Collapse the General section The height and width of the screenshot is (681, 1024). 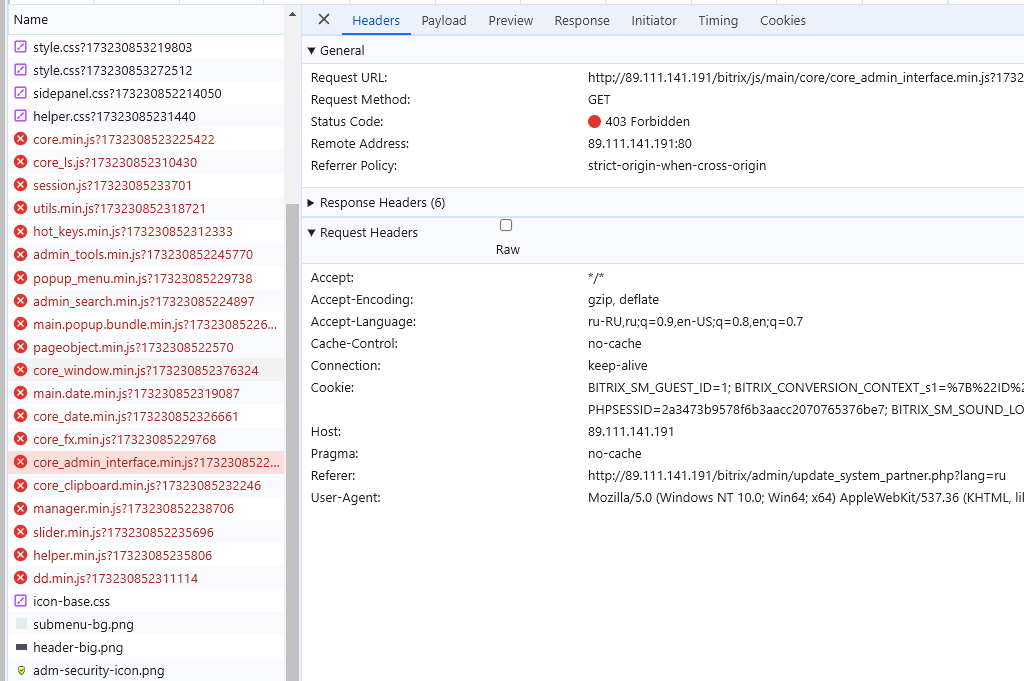(x=312, y=51)
